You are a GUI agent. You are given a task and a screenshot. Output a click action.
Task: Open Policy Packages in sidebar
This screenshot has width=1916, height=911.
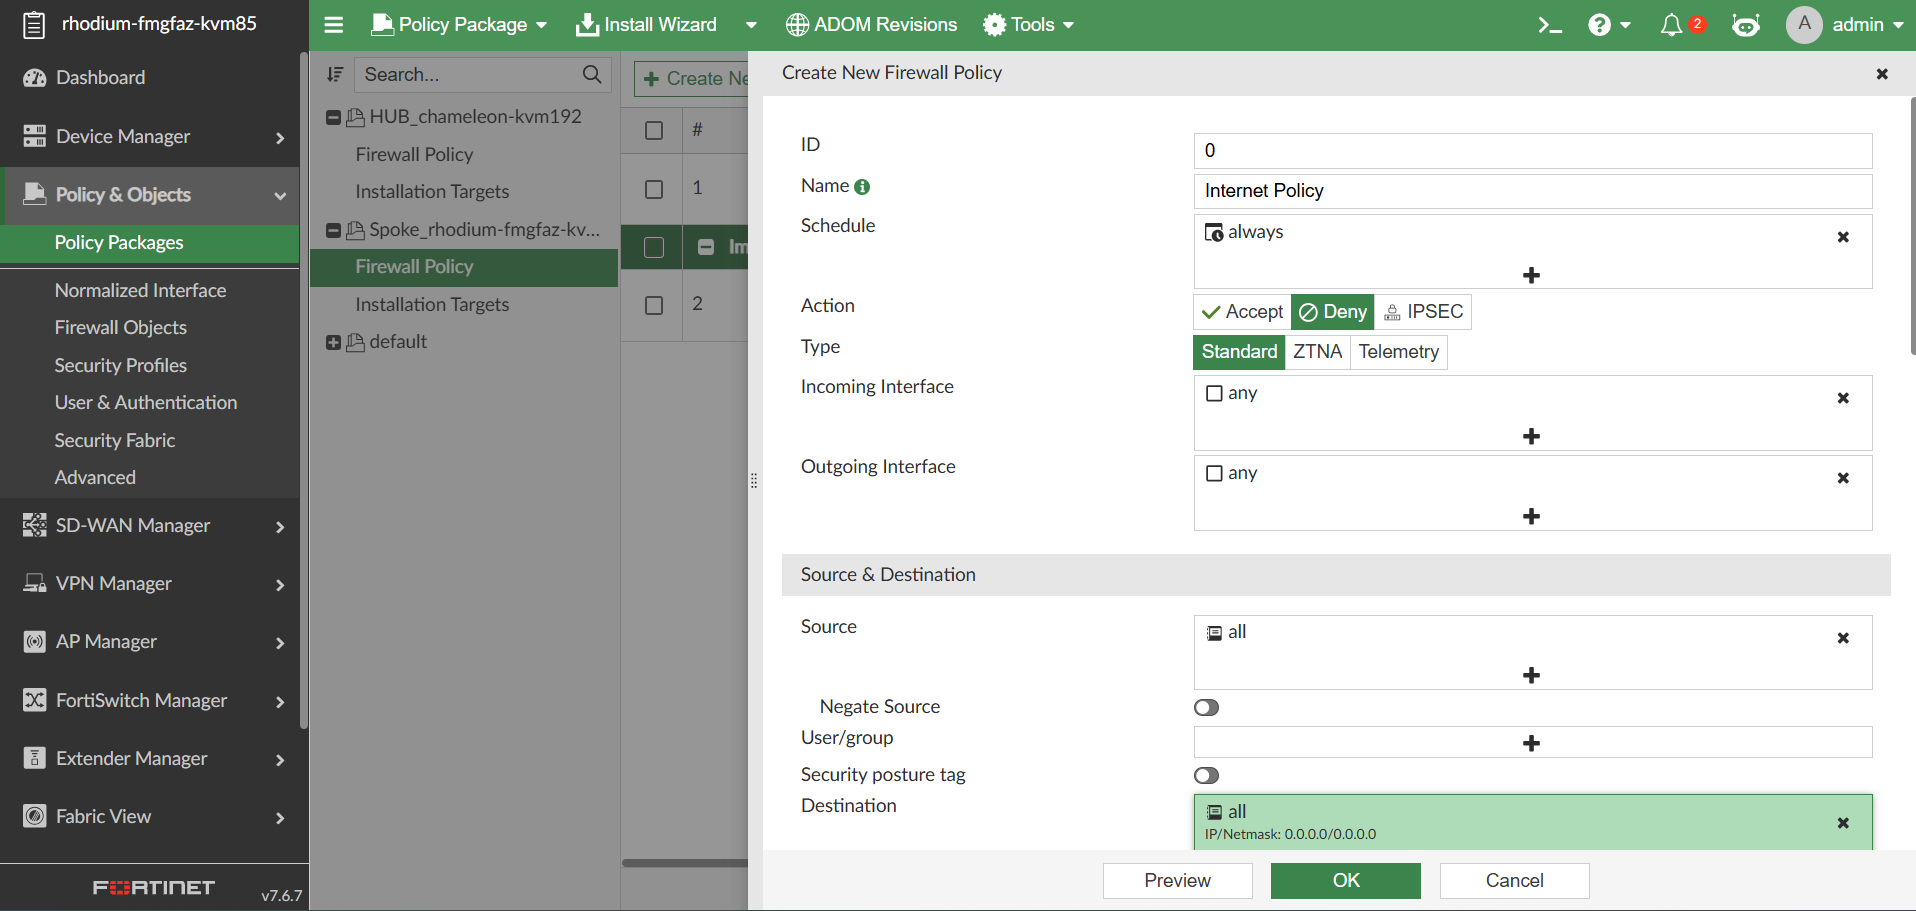tap(150, 243)
